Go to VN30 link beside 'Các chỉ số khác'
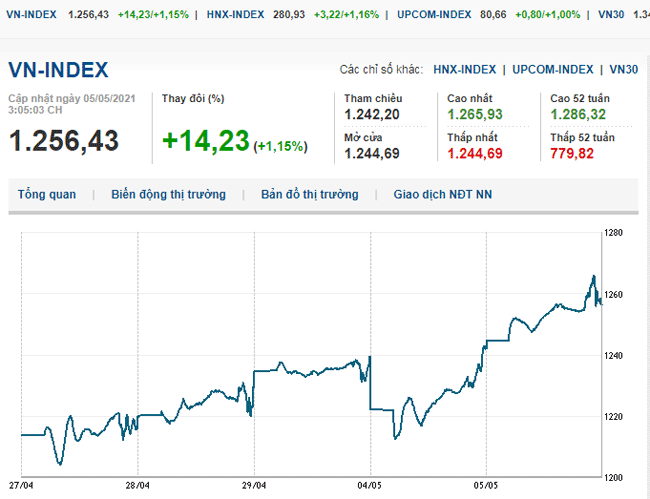This screenshot has height=499, width=650. [623, 69]
